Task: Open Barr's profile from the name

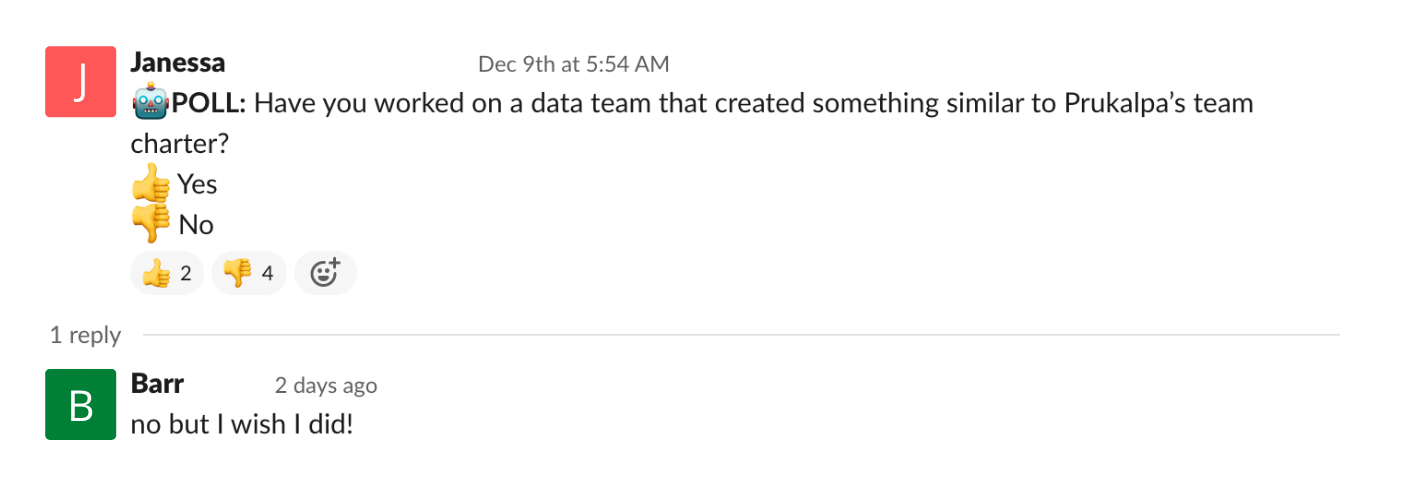Action: (x=157, y=384)
